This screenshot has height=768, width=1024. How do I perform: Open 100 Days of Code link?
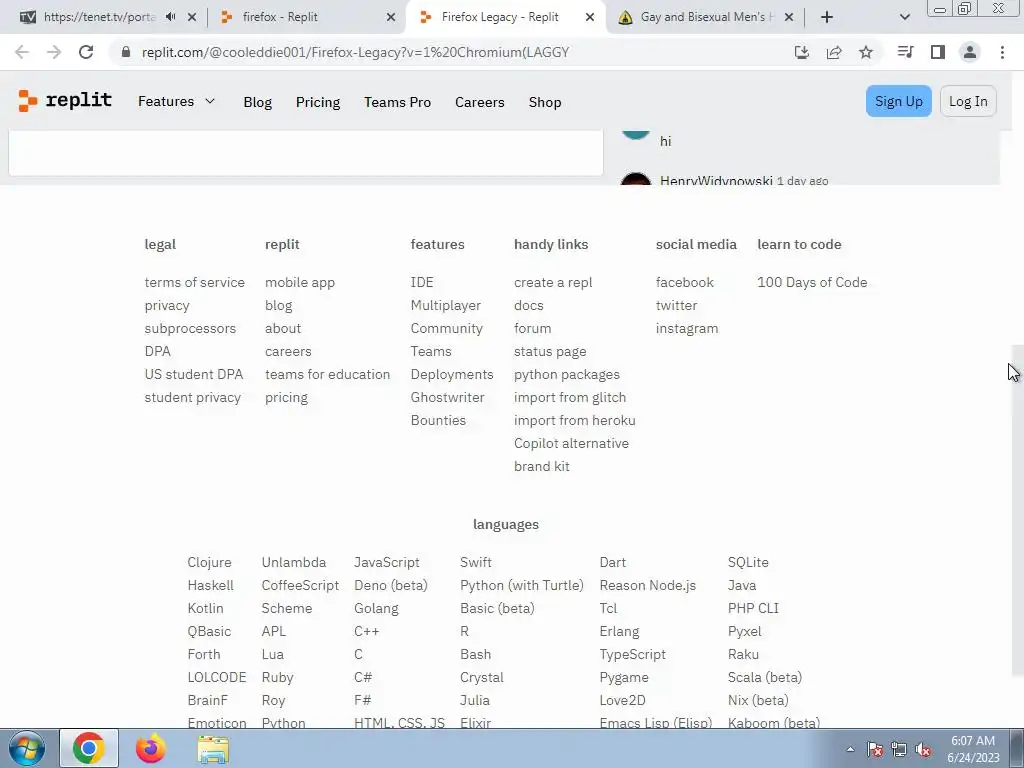tap(812, 282)
